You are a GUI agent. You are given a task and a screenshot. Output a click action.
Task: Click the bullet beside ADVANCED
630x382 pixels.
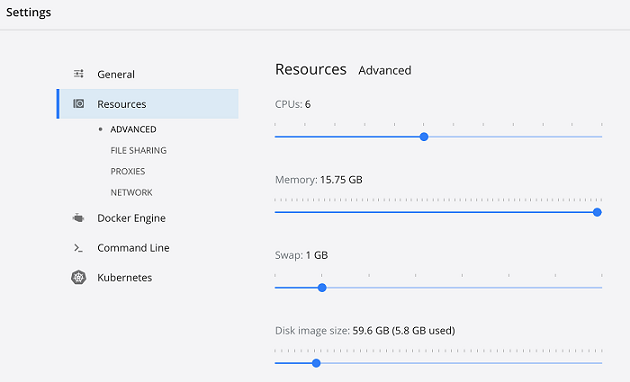point(100,129)
